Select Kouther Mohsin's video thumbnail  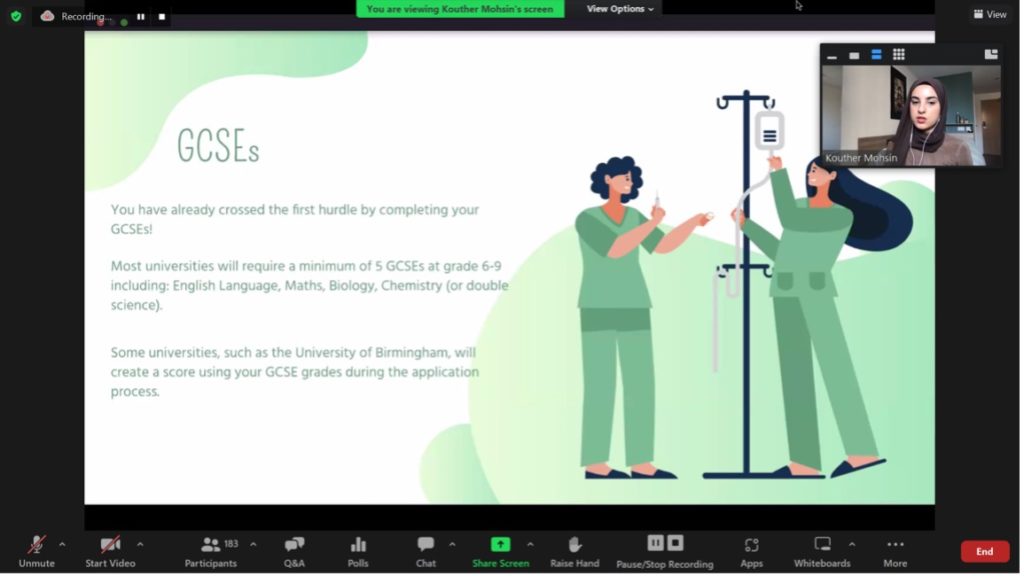[910, 115]
